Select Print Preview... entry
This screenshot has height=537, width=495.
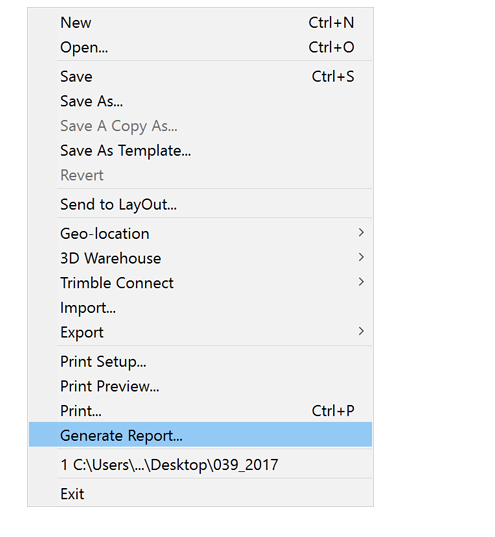coord(200,386)
